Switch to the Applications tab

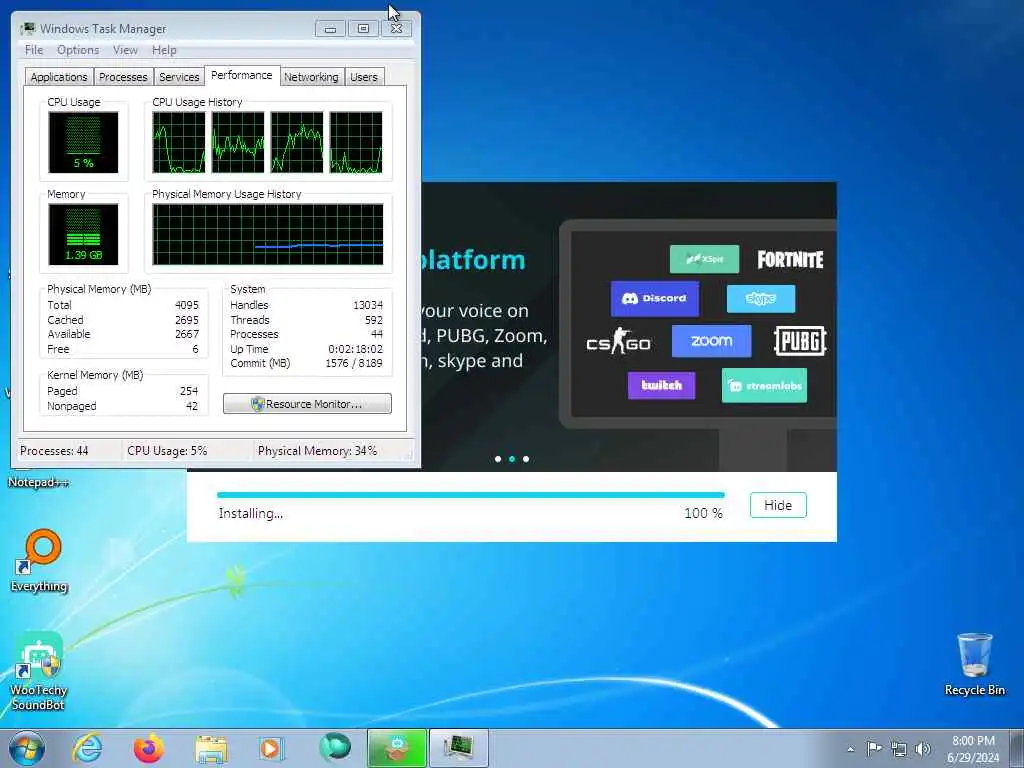click(x=59, y=77)
